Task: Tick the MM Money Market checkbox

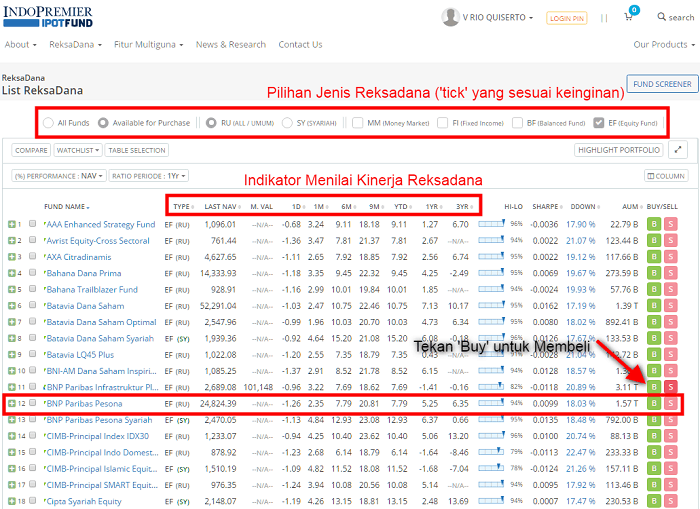Action: point(358,123)
